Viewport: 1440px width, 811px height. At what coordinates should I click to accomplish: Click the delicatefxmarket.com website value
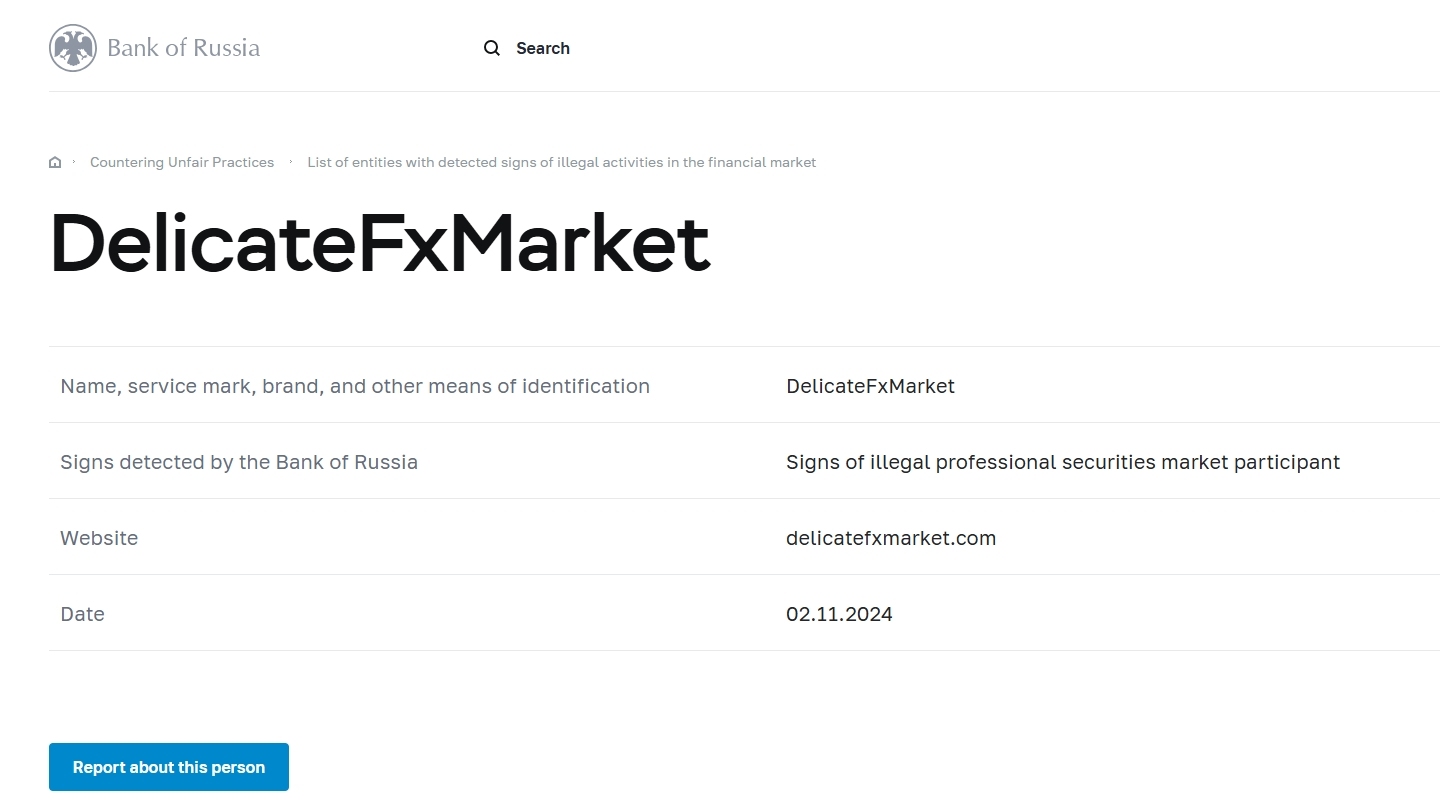tap(891, 538)
